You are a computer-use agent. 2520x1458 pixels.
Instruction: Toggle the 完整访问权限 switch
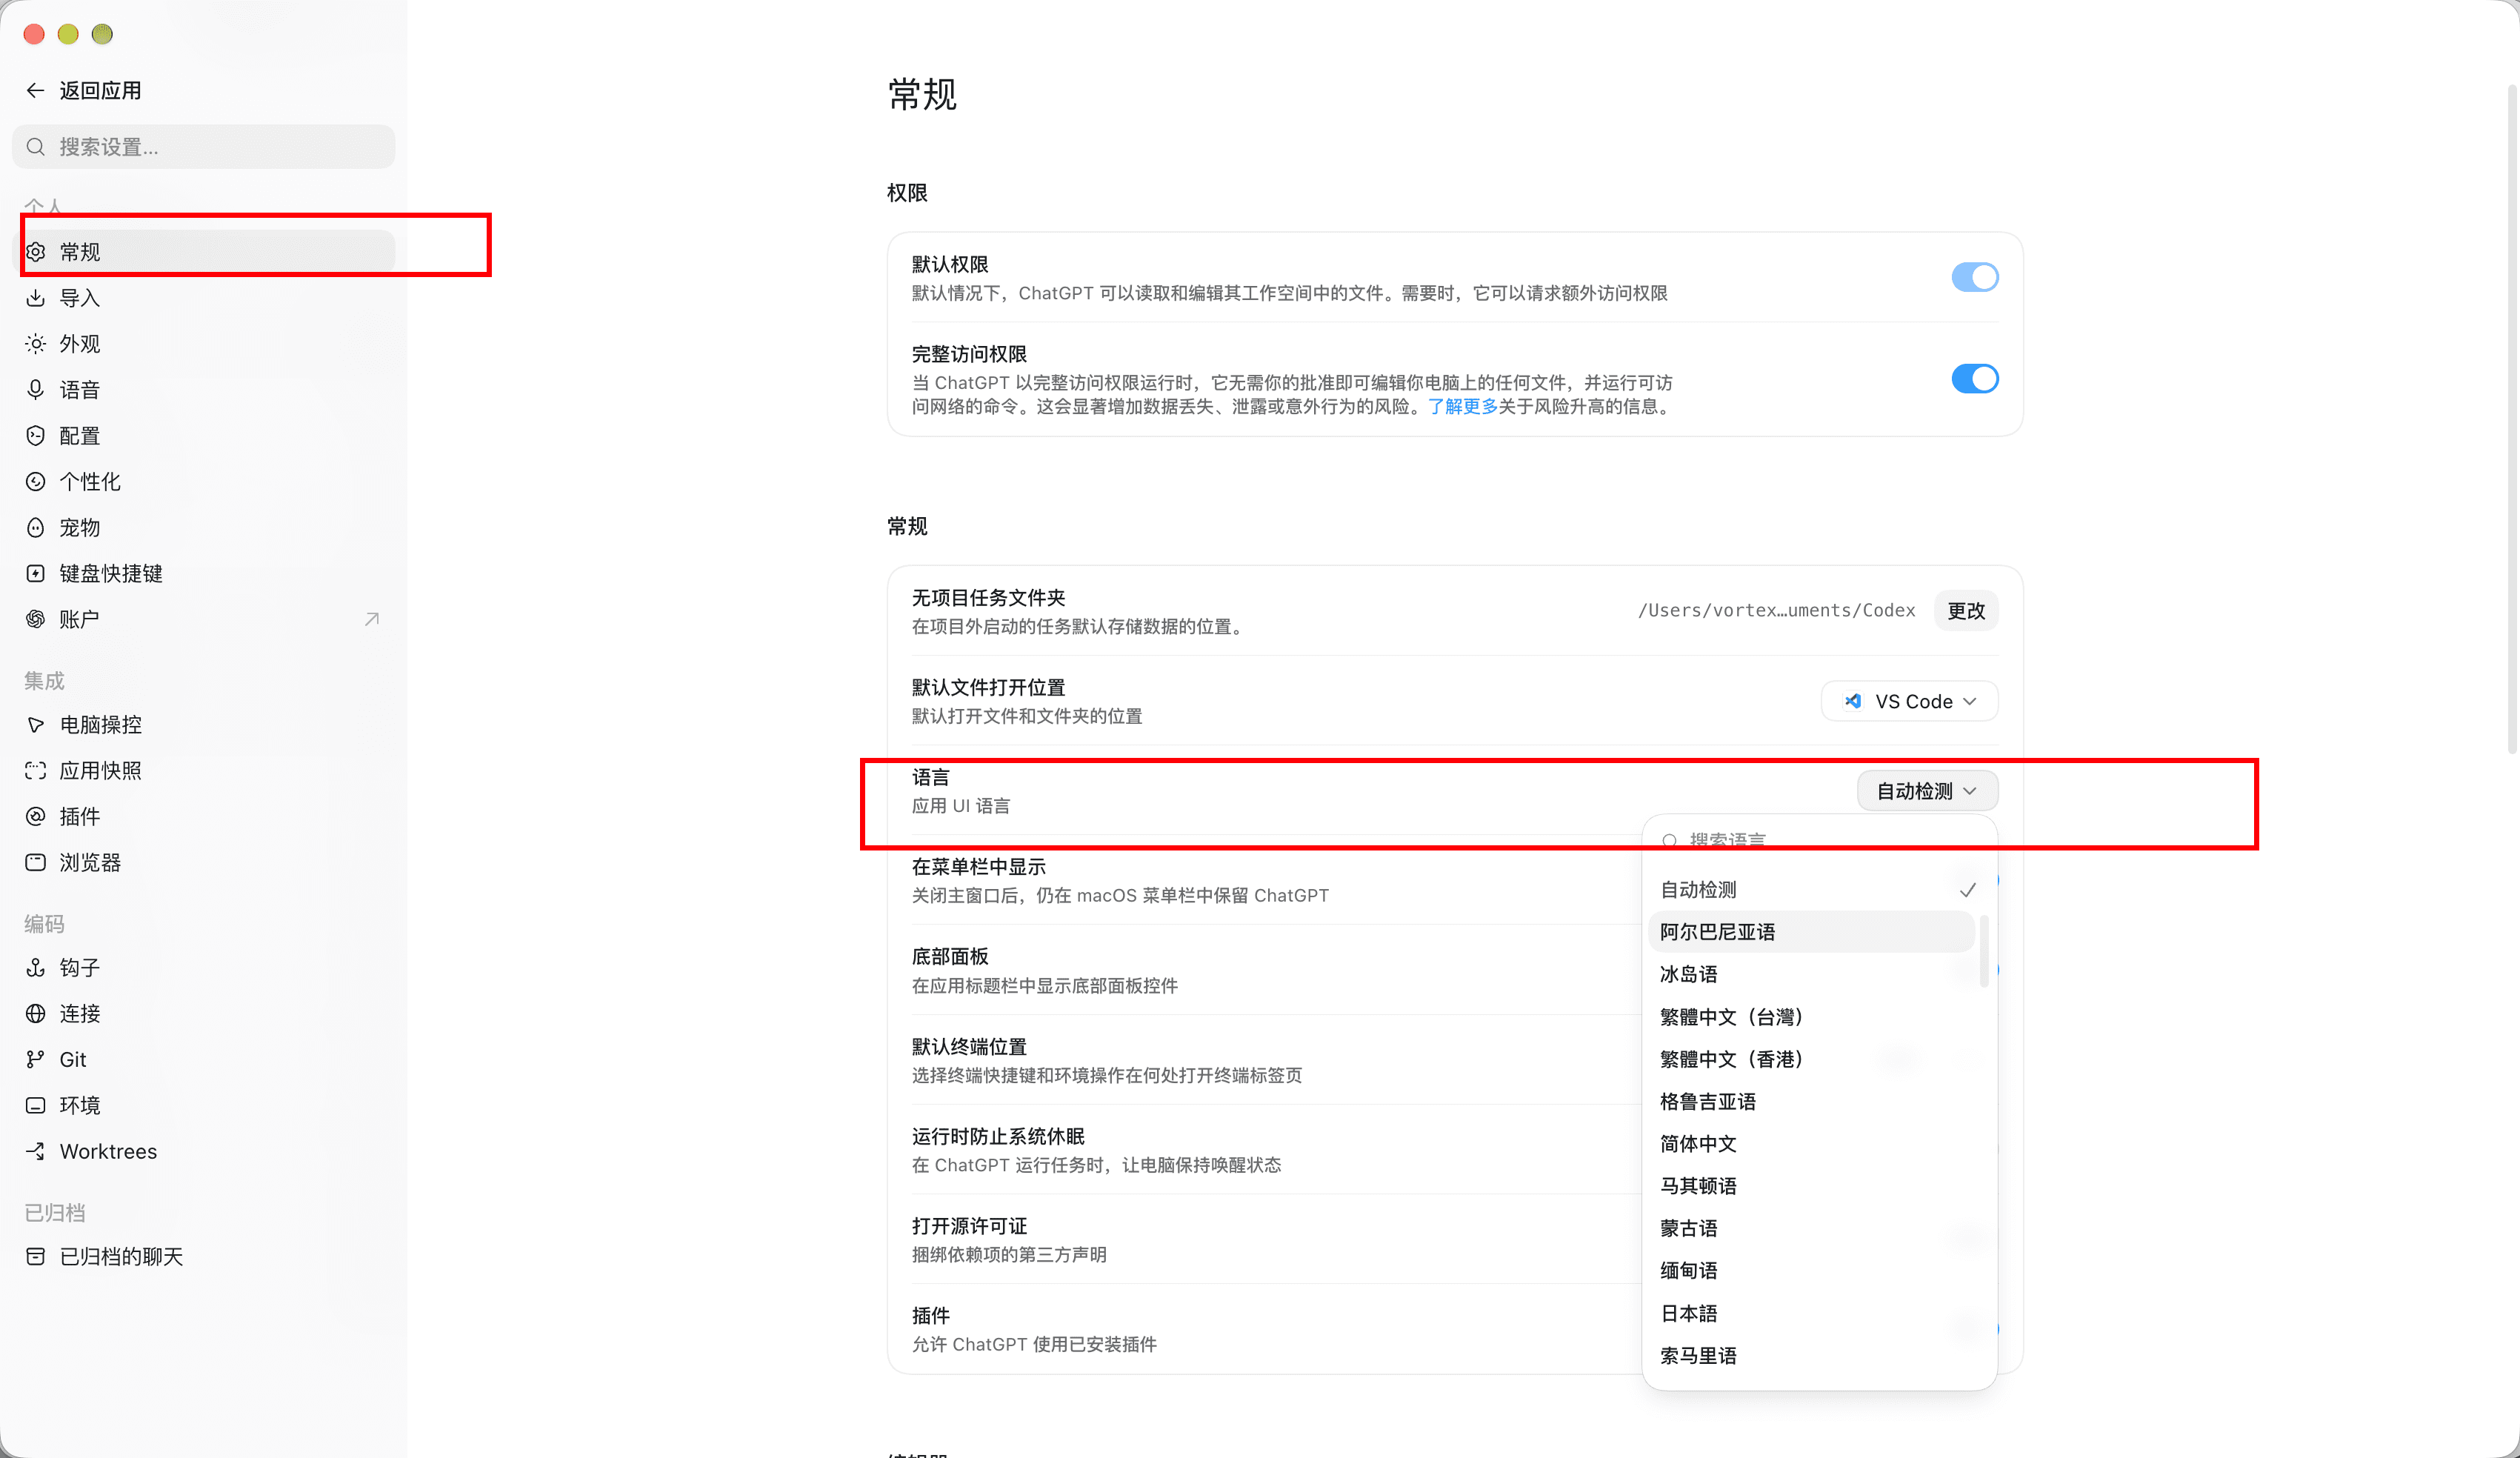[1974, 379]
